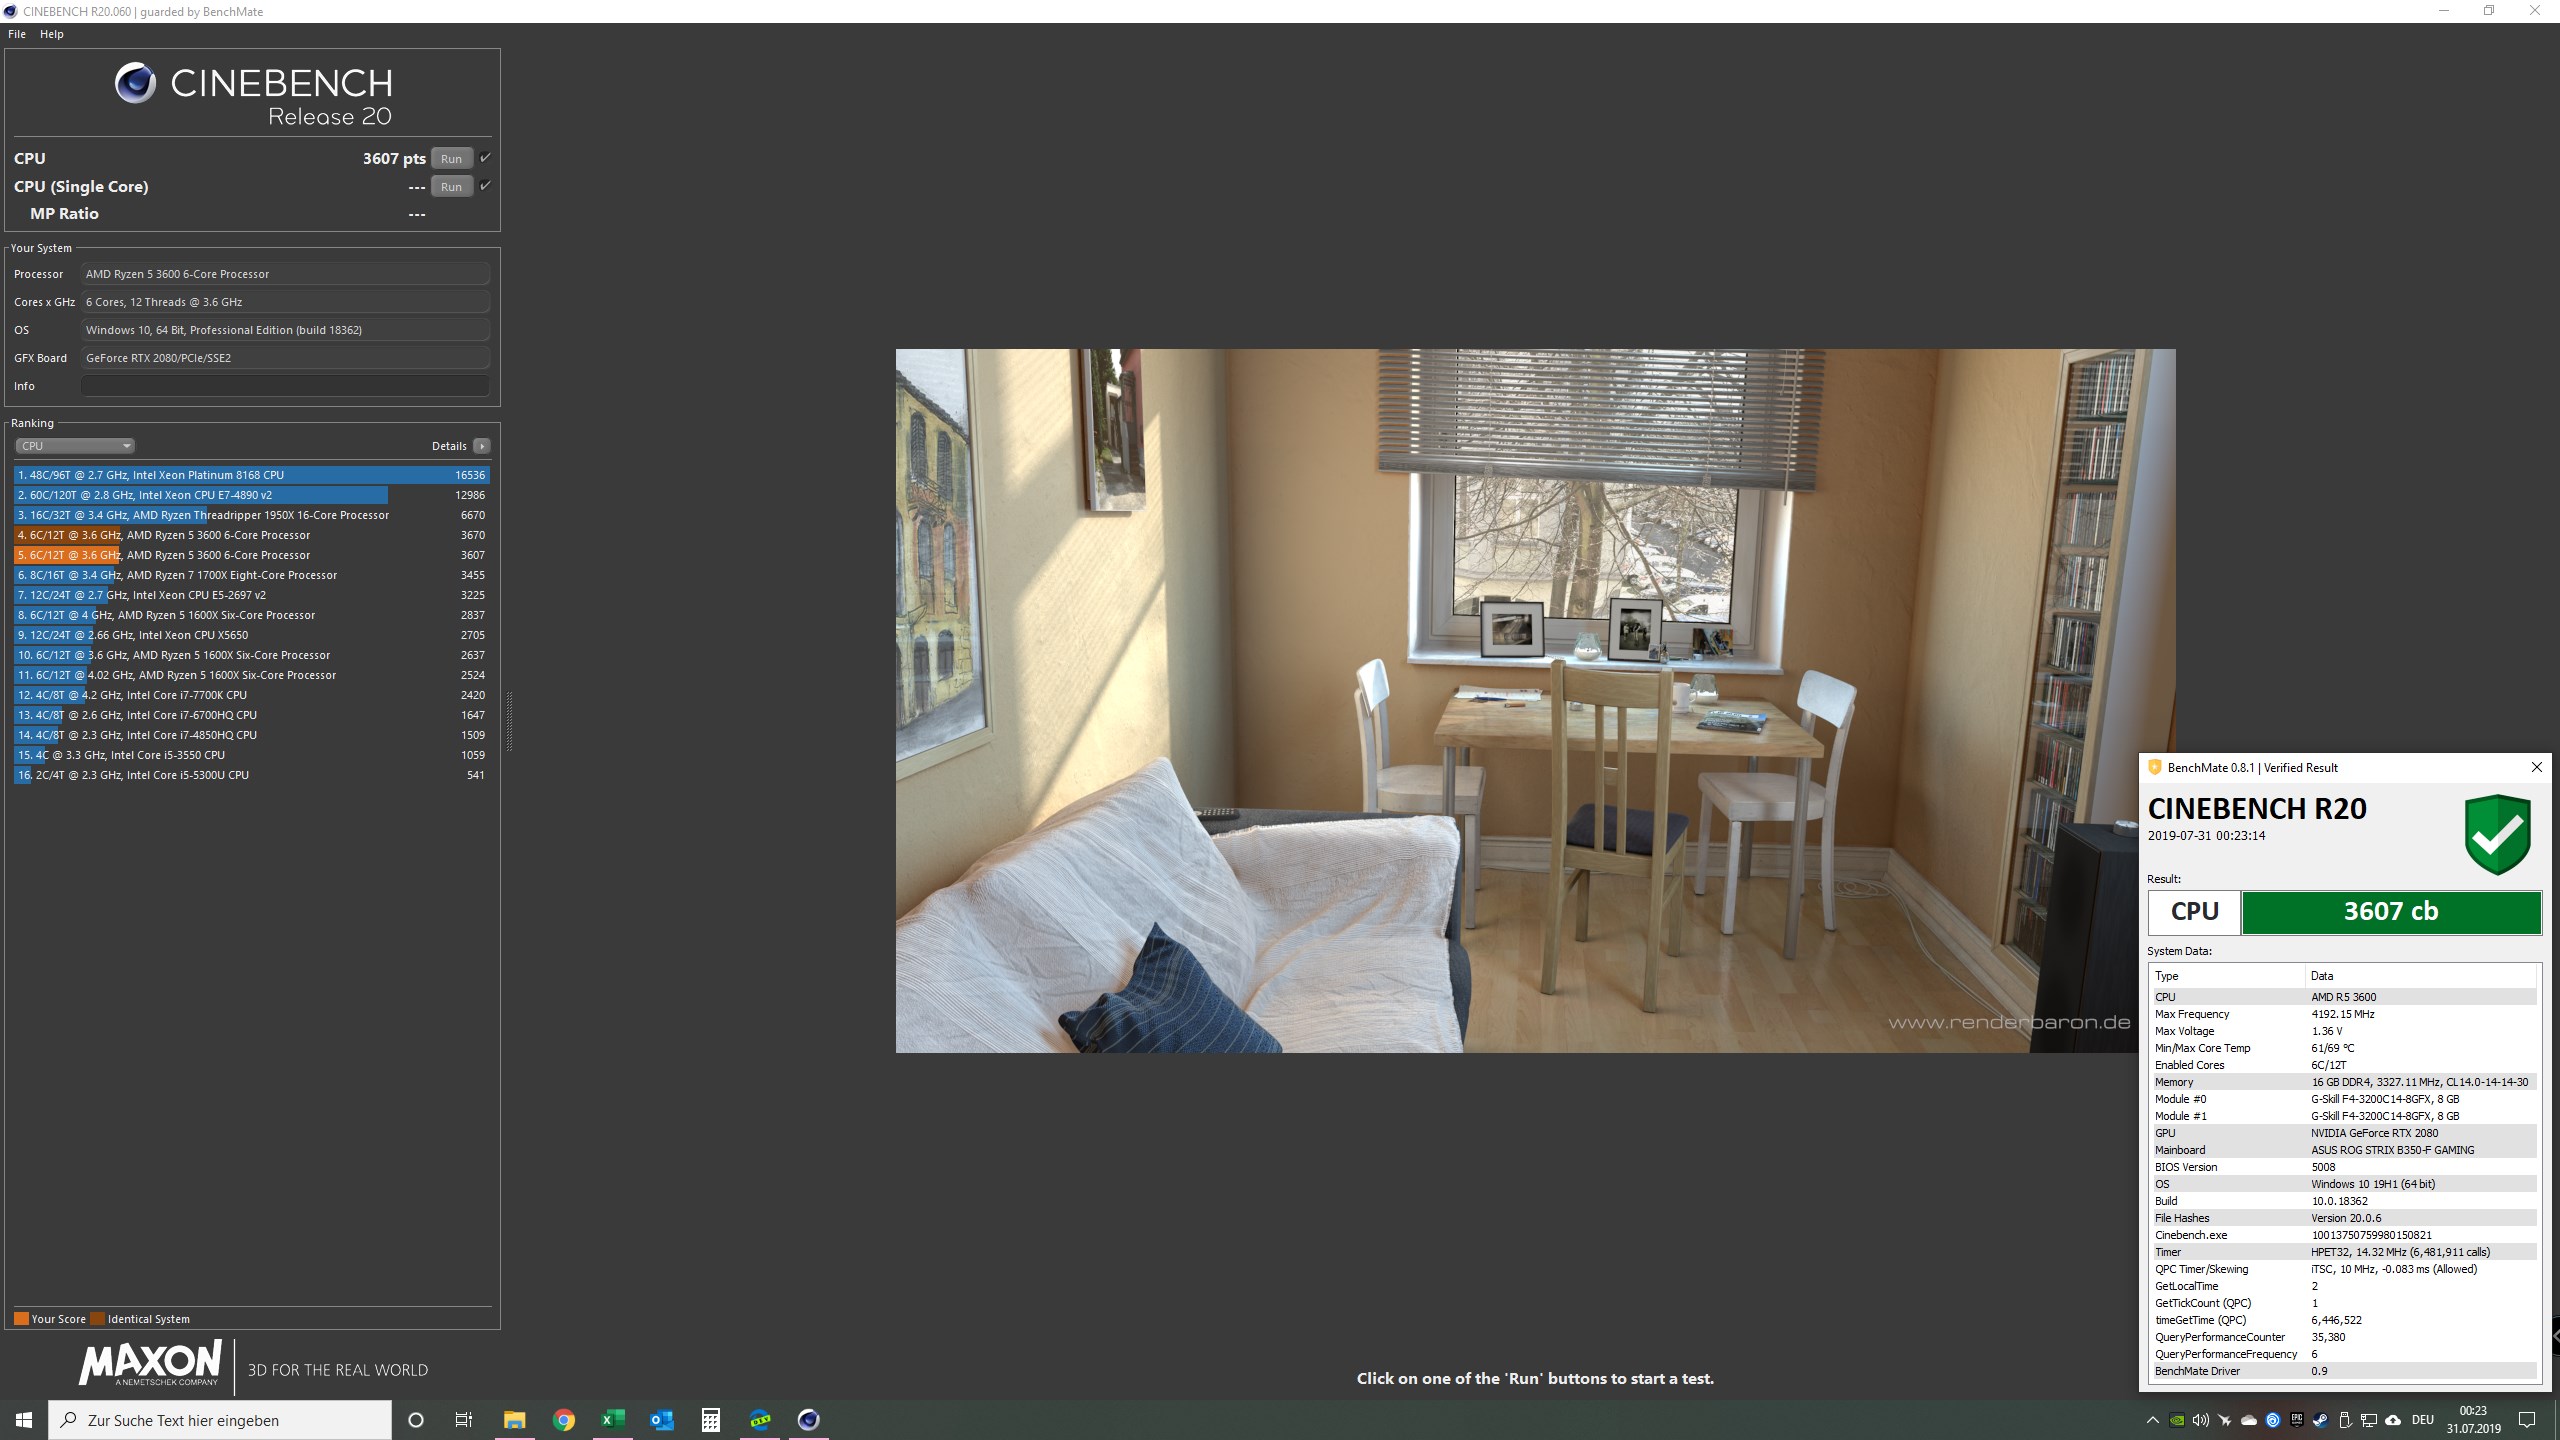Image resolution: width=2560 pixels, height=1440 pixels.
Task: Select ranking row 5 Ryzen 5 3600 scoring 3607
Action: (x=252, y=555)
